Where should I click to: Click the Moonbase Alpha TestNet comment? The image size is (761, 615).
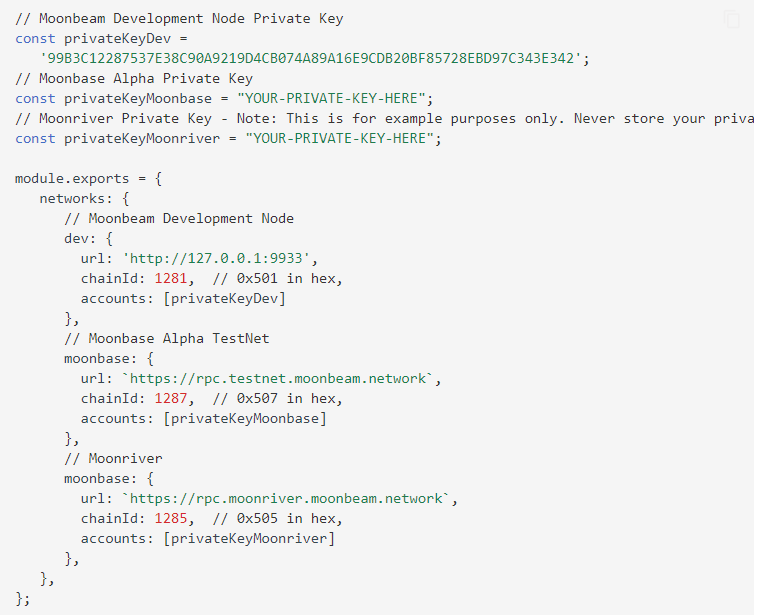[x=166, y=338]
